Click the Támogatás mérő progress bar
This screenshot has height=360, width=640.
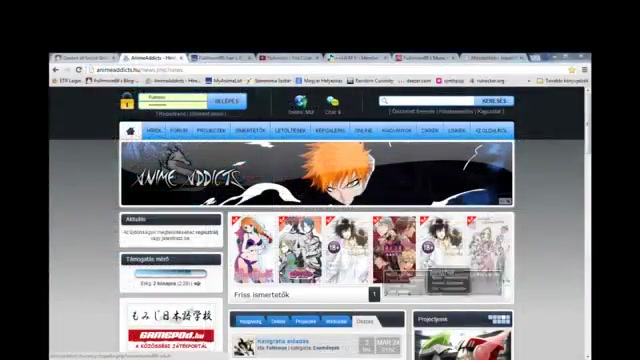pyautogui.click(x=171, y=273)
